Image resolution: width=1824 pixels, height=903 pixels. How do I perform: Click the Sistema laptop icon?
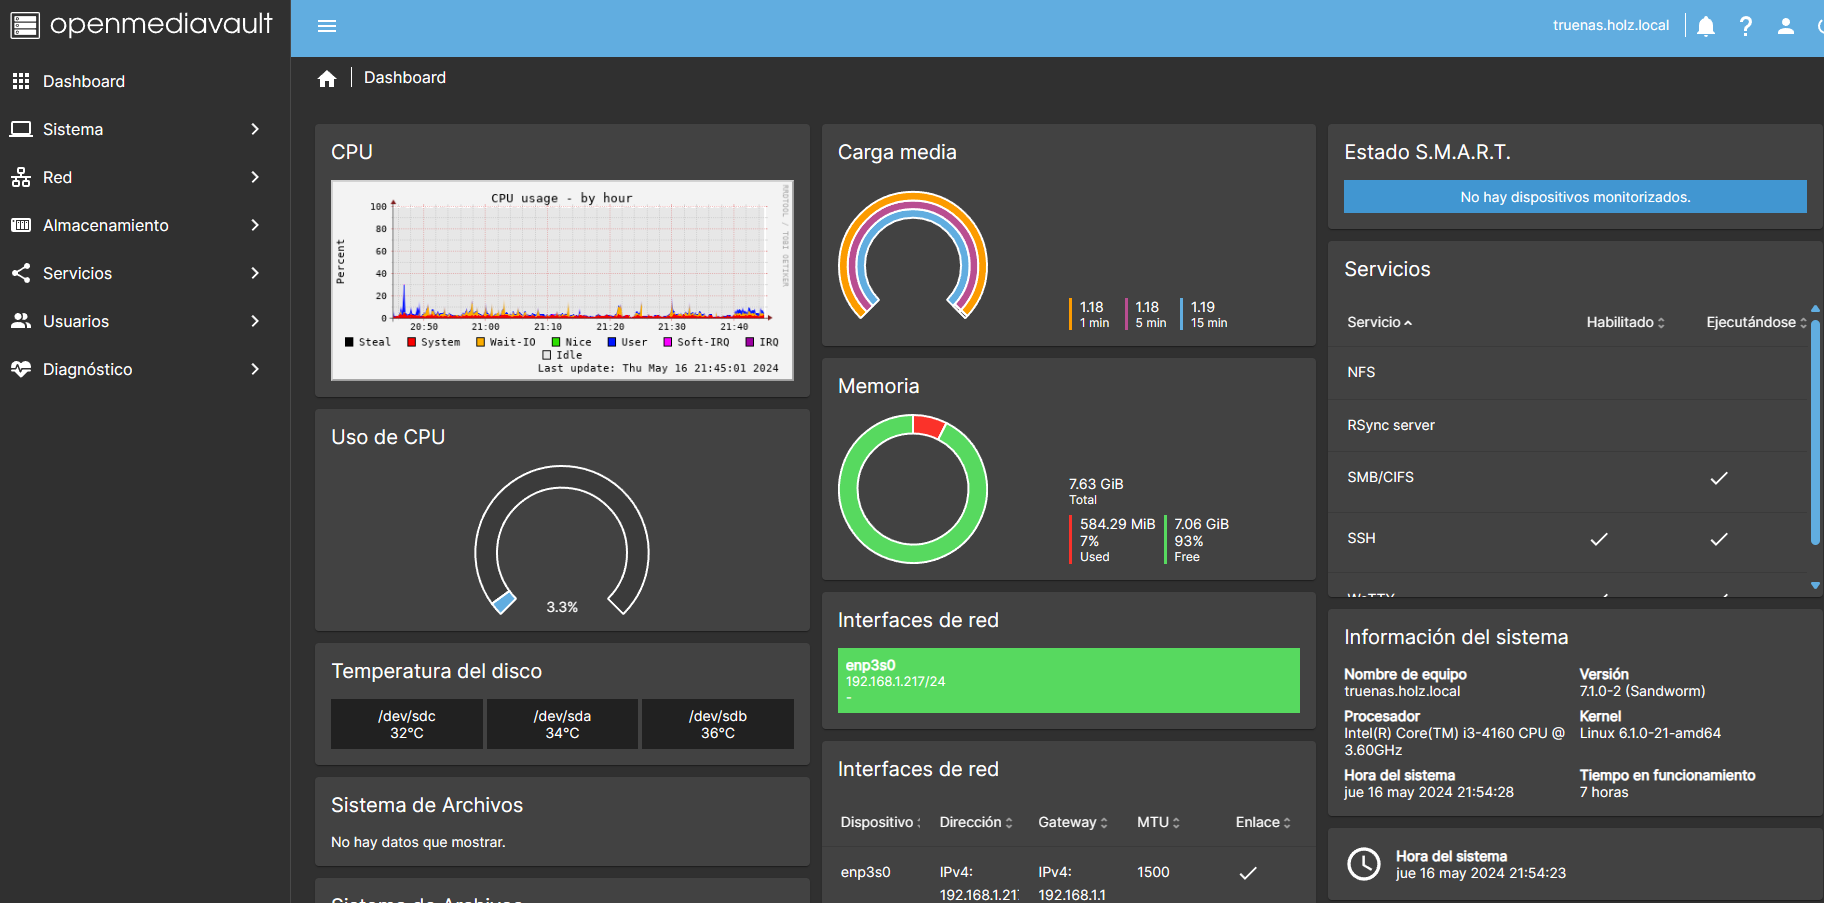pos(21,129)
